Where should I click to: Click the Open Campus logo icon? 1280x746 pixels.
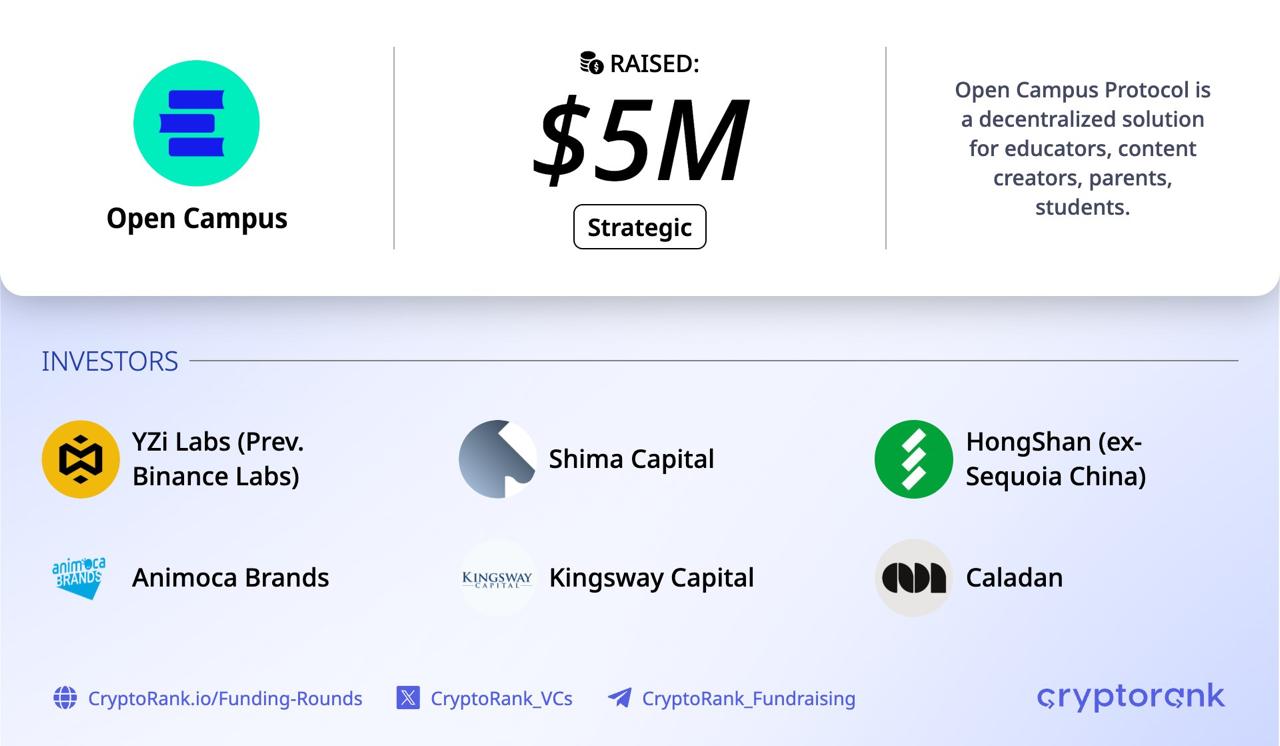coord(196,123)
